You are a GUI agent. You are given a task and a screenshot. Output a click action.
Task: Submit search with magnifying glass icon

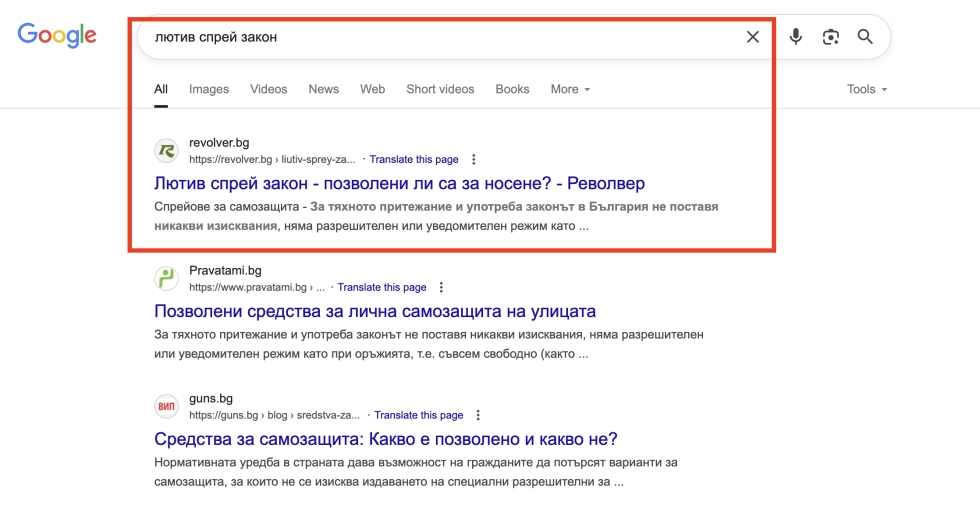pos(865,37)
